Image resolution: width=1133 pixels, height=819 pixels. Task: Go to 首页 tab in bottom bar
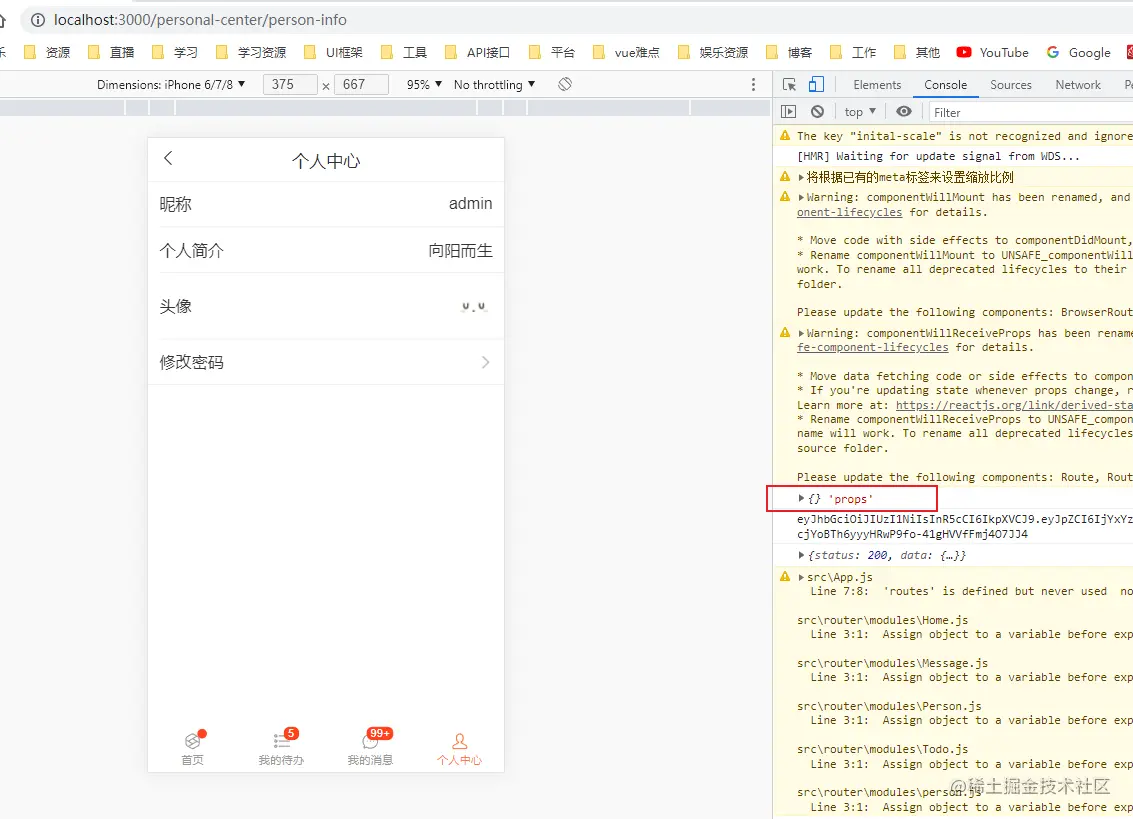[x=193, y=747]
